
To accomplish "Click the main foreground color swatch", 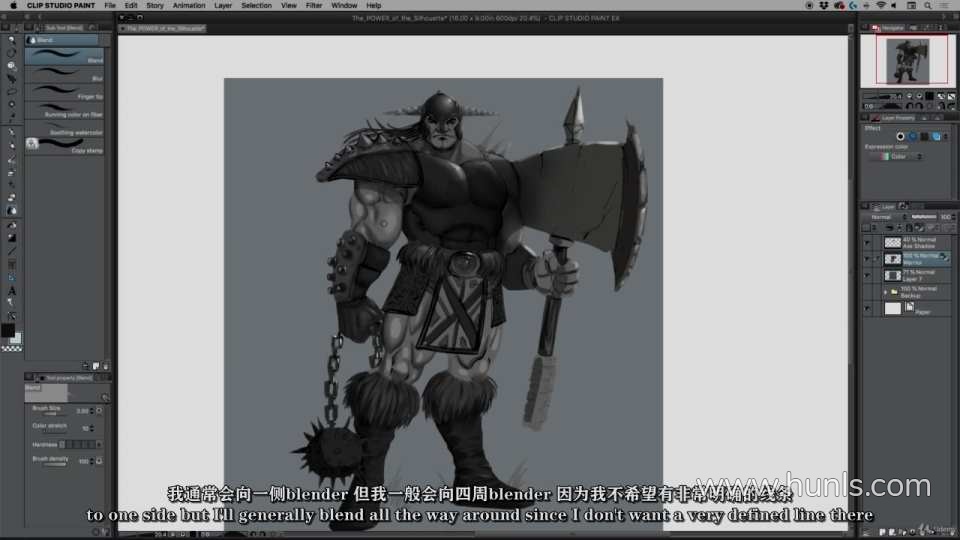I will coord(8,330).
